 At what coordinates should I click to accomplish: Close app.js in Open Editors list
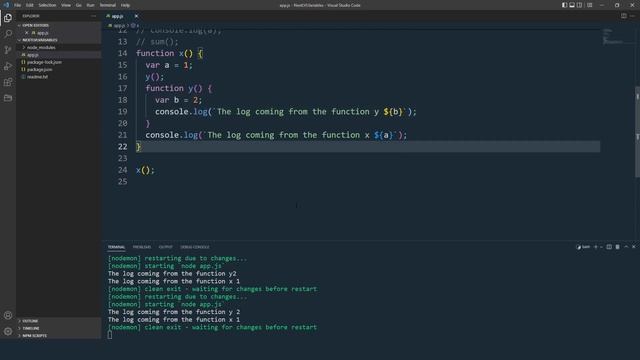(27, 33)
